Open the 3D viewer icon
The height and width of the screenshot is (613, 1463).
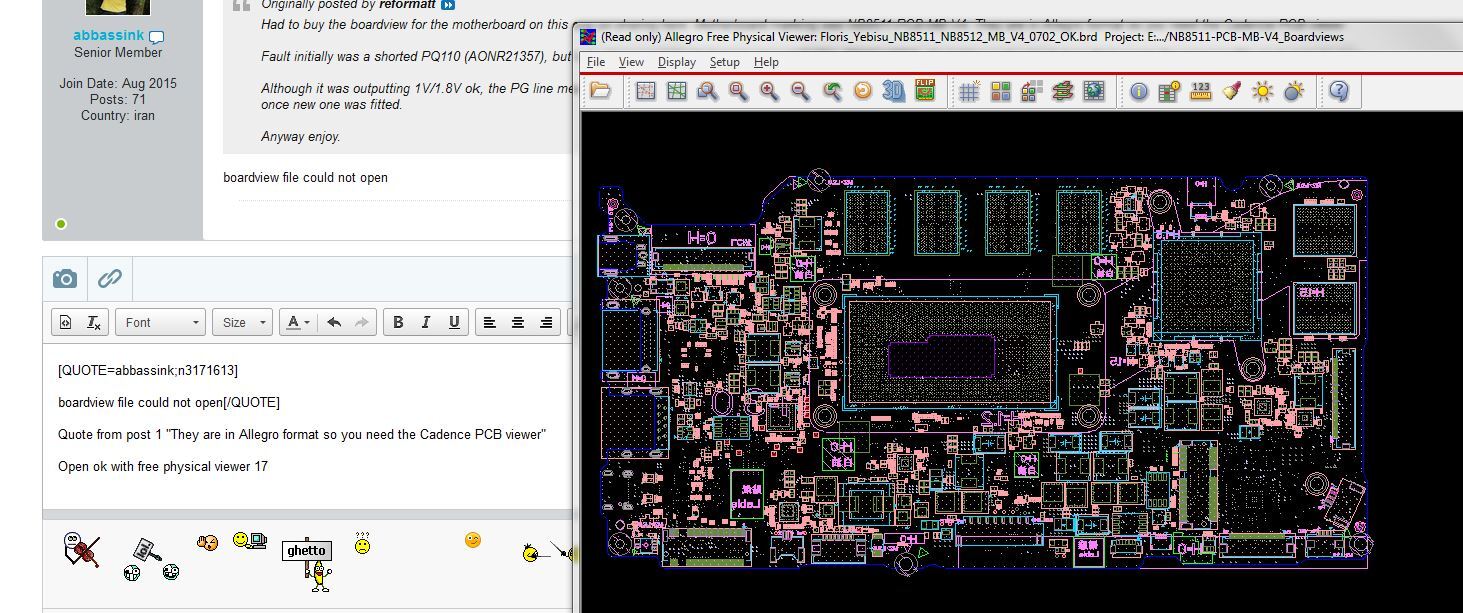[x=893, y=91]
